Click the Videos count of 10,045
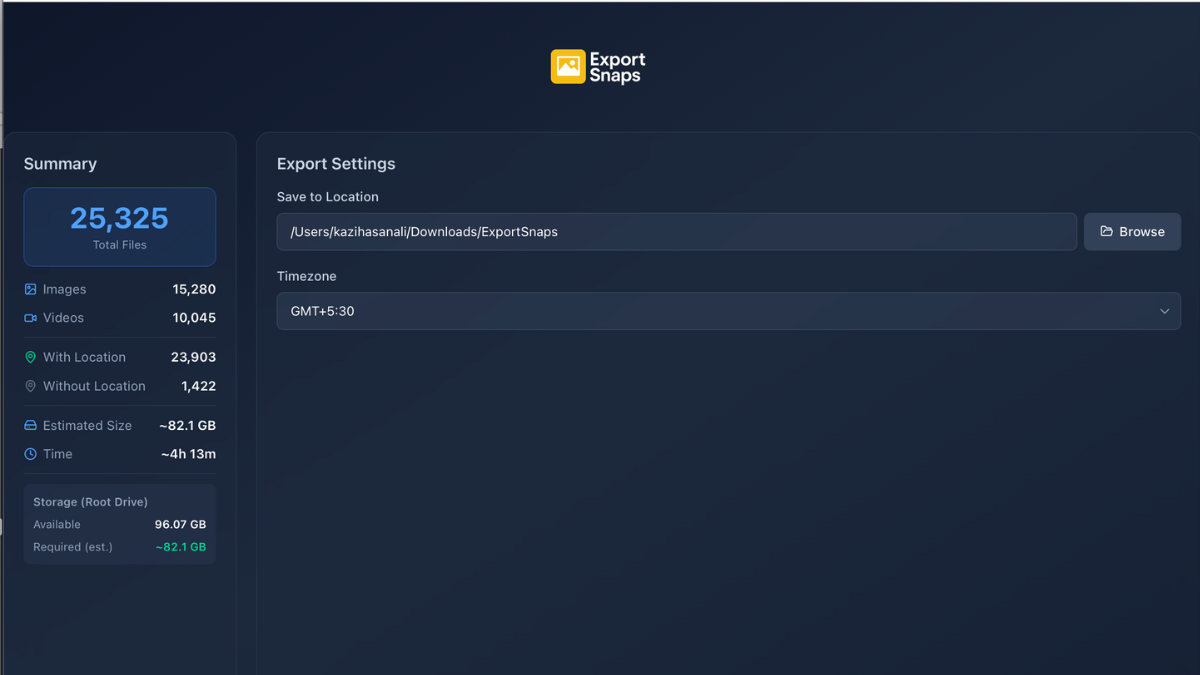This screenshot has width=1200, height=675. pos(193,318)
